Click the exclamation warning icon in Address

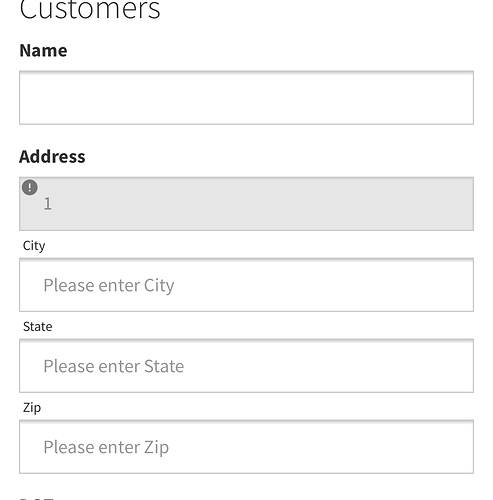[30, 187]
